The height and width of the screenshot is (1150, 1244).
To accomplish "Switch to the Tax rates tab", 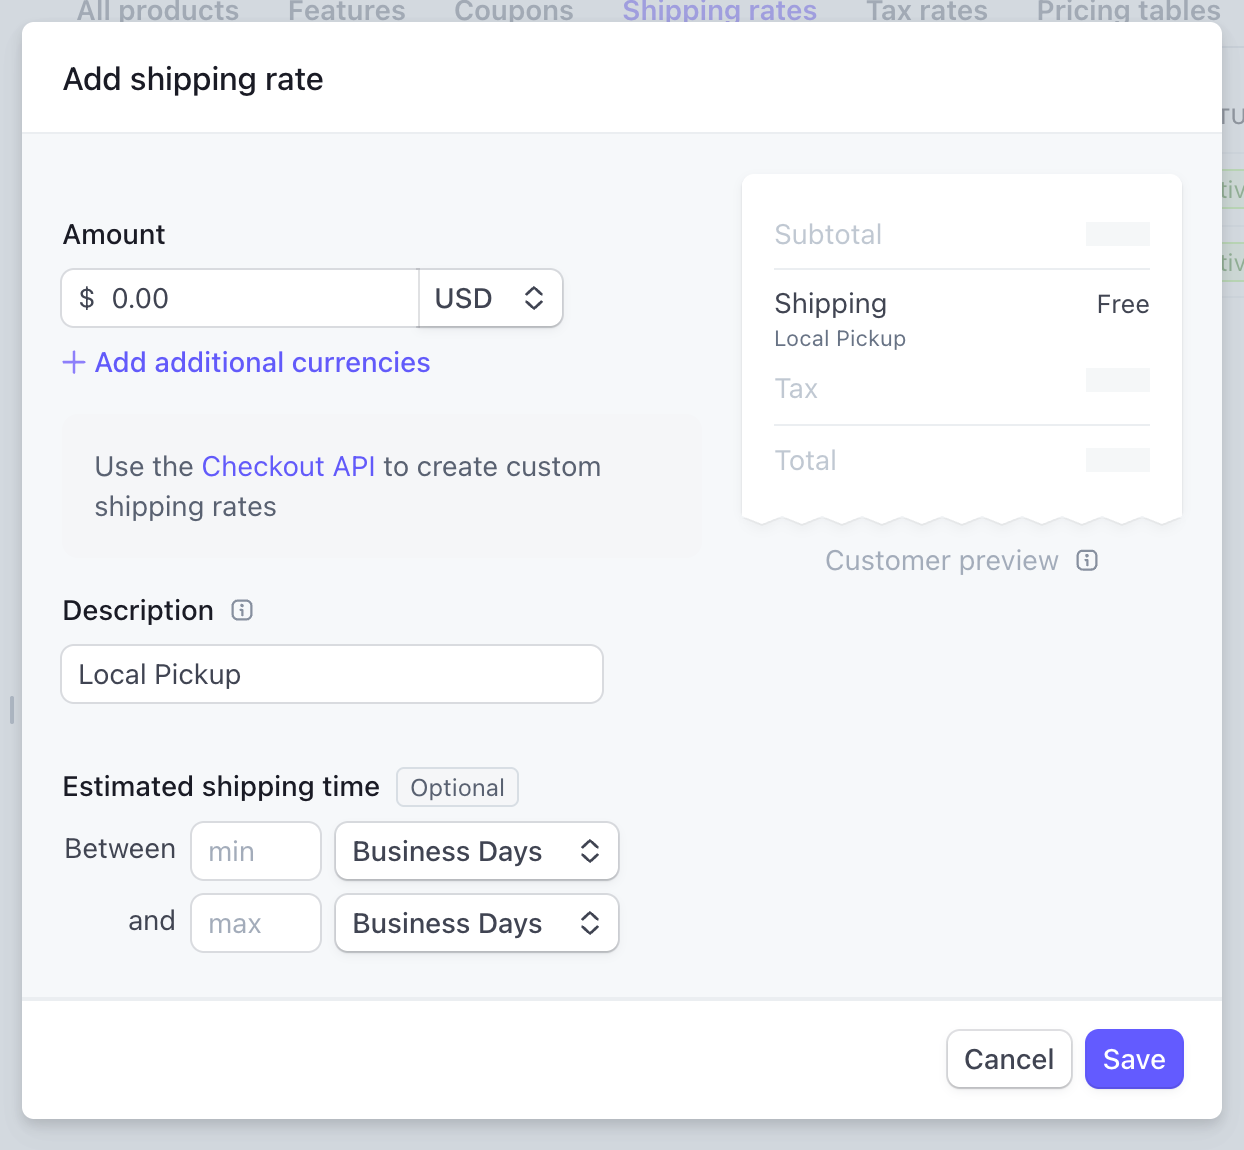I will point(925,11).
